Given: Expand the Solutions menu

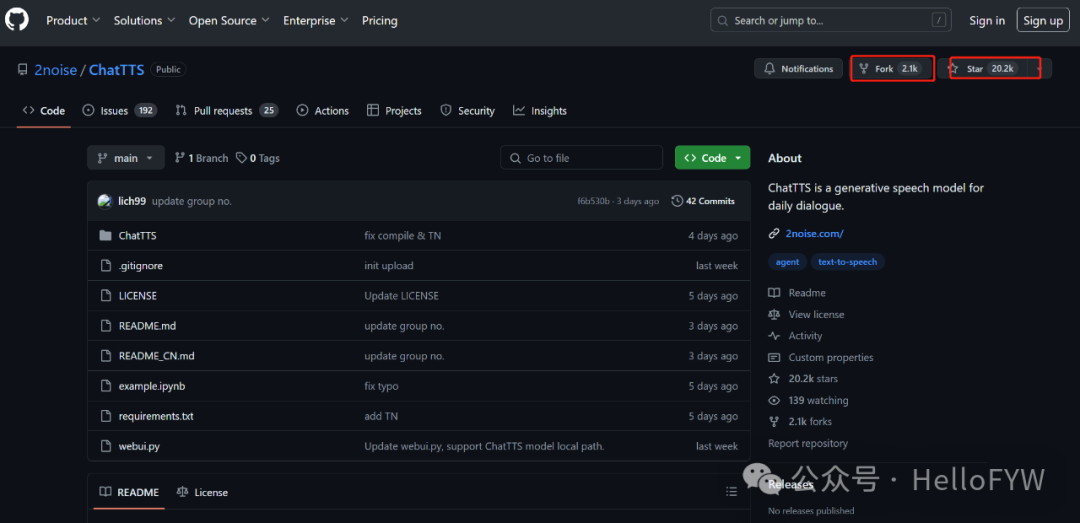Looking at the screenshot, I should [144, 21].
